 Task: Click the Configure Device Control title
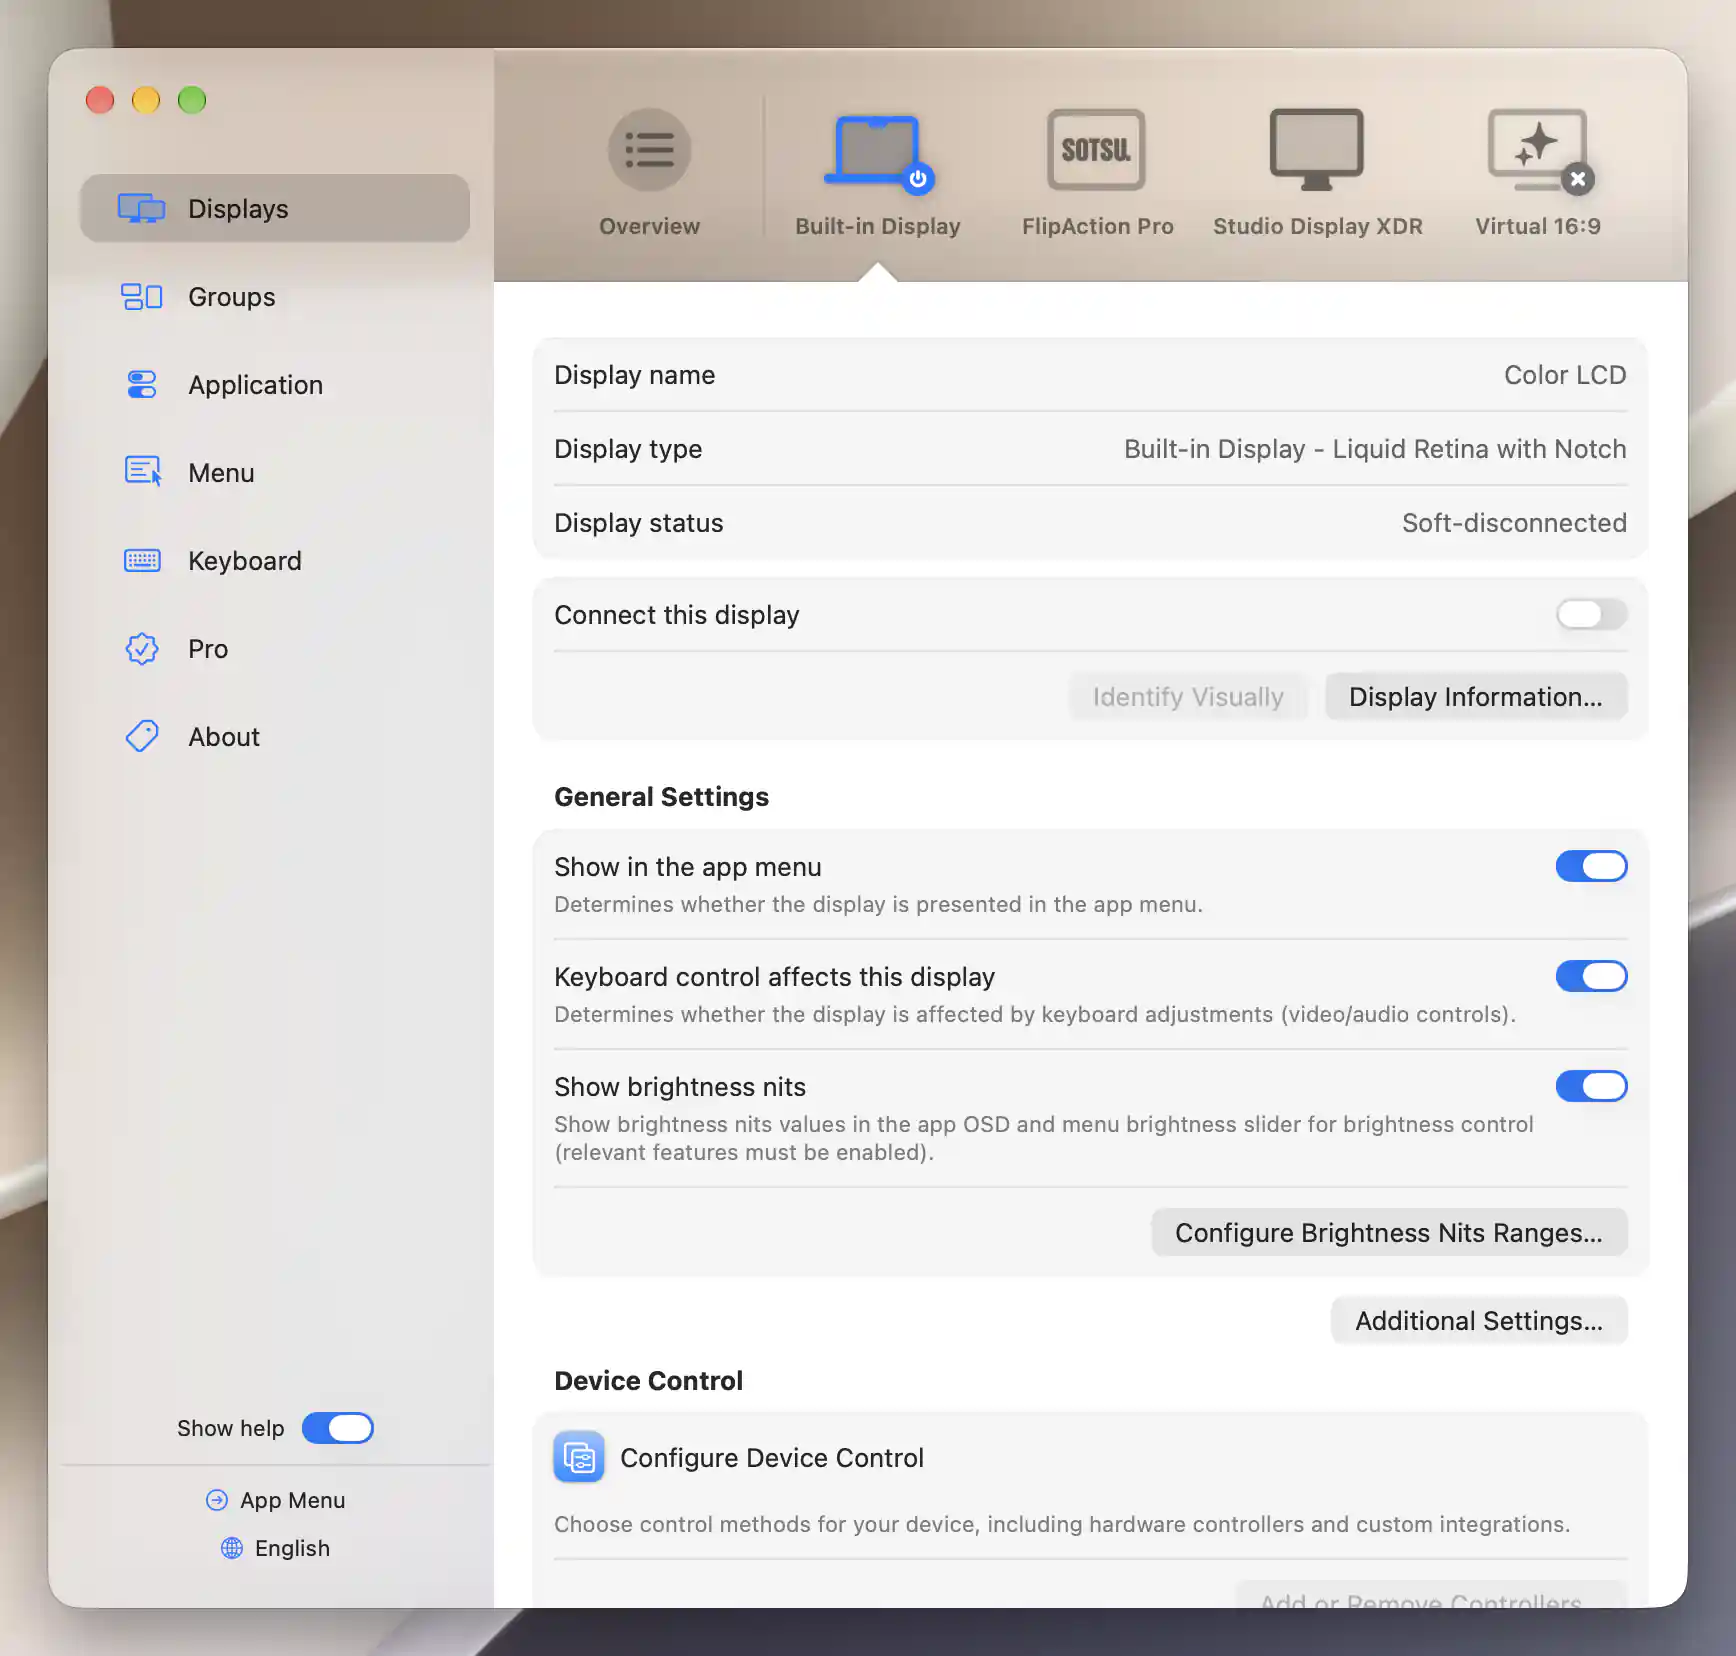772,1457
